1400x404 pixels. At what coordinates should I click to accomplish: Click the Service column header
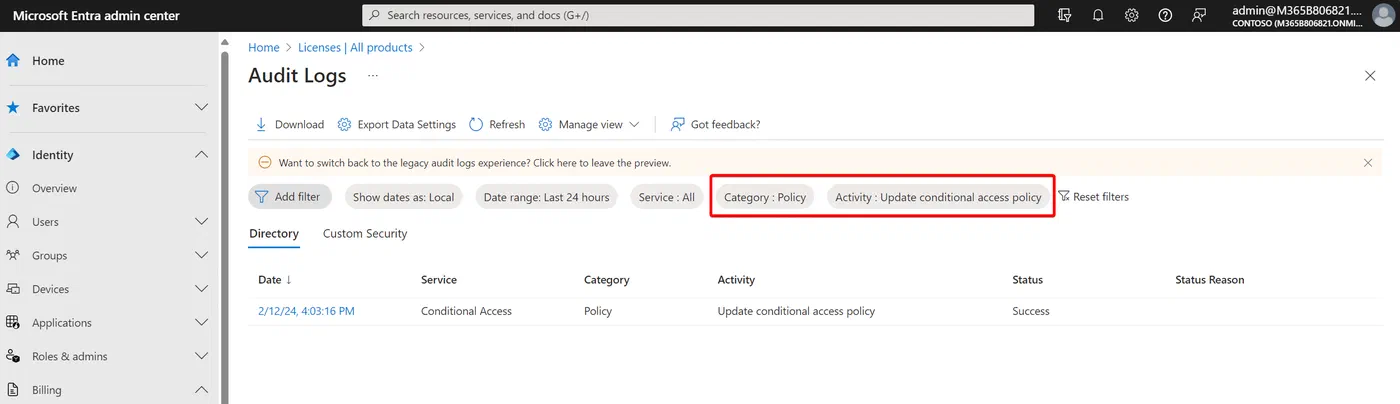click(x=439, y=280)
